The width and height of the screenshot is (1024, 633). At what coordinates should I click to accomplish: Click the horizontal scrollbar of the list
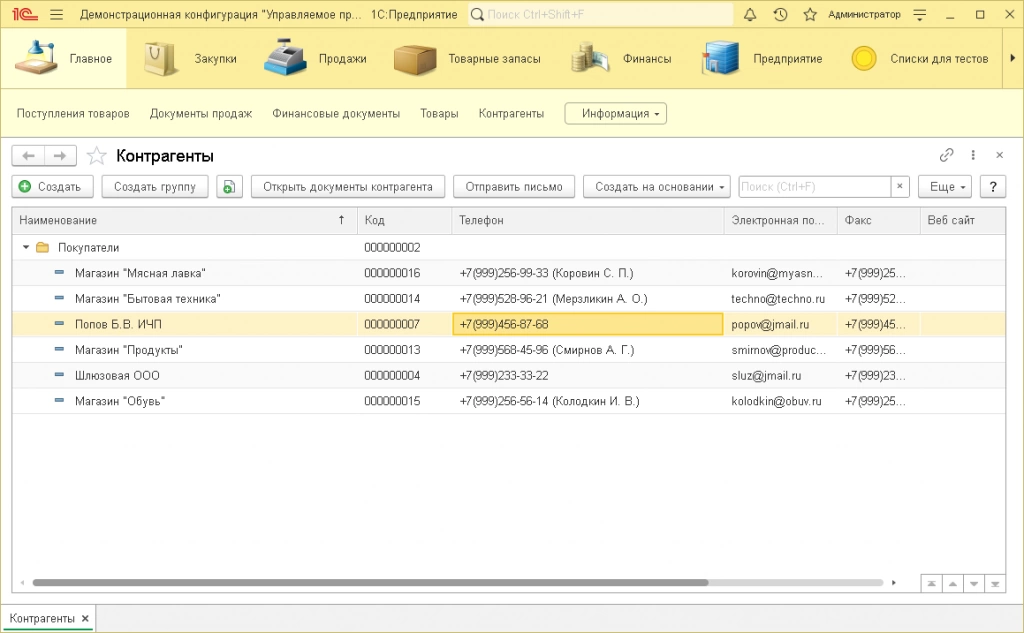pyautogui.click(x=370, y=582)
